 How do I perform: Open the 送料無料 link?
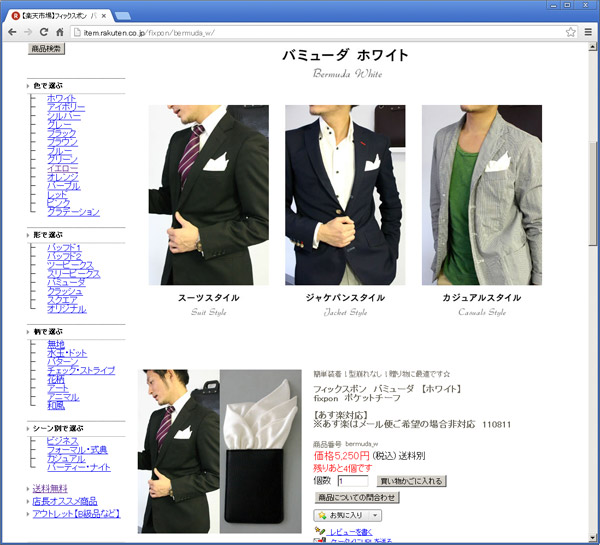coord(50,488)
